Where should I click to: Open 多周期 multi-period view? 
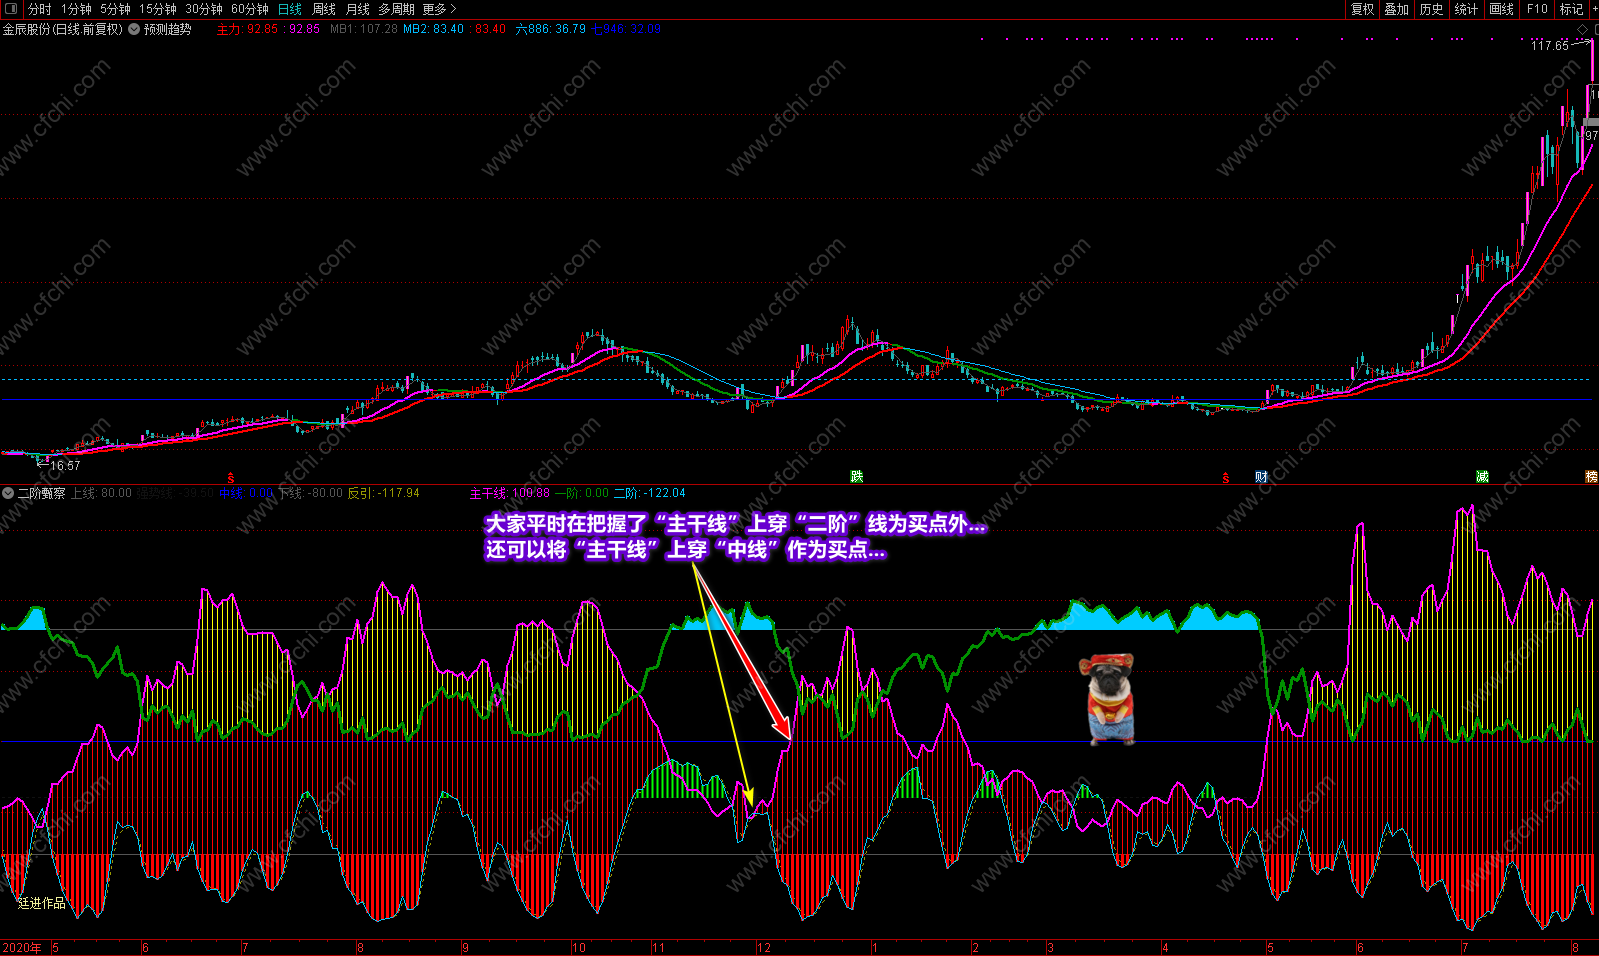coord(396,9)
